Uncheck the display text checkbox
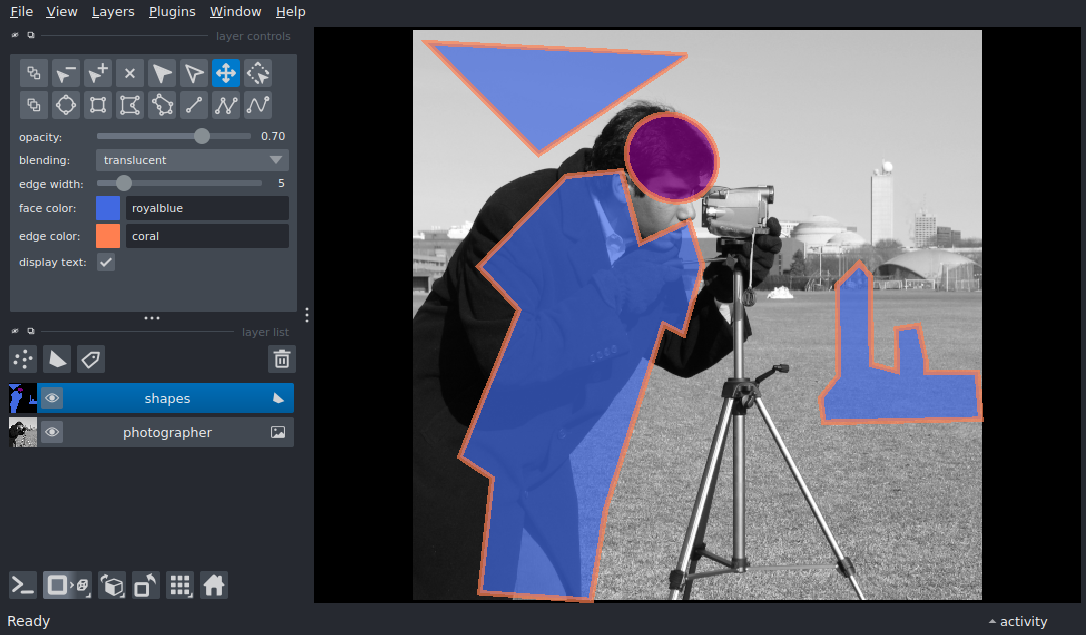This screenshot has height=635, width=1086. (106, 262)
